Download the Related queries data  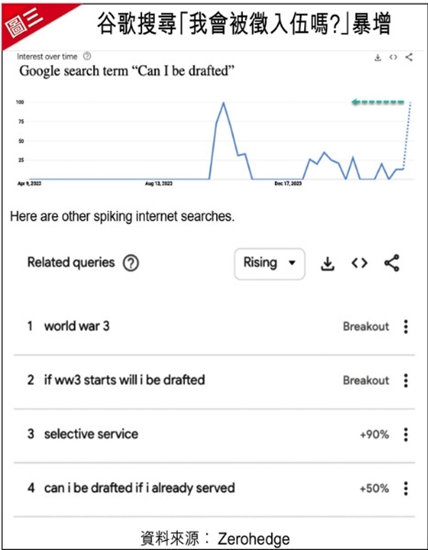click(327, 264)
